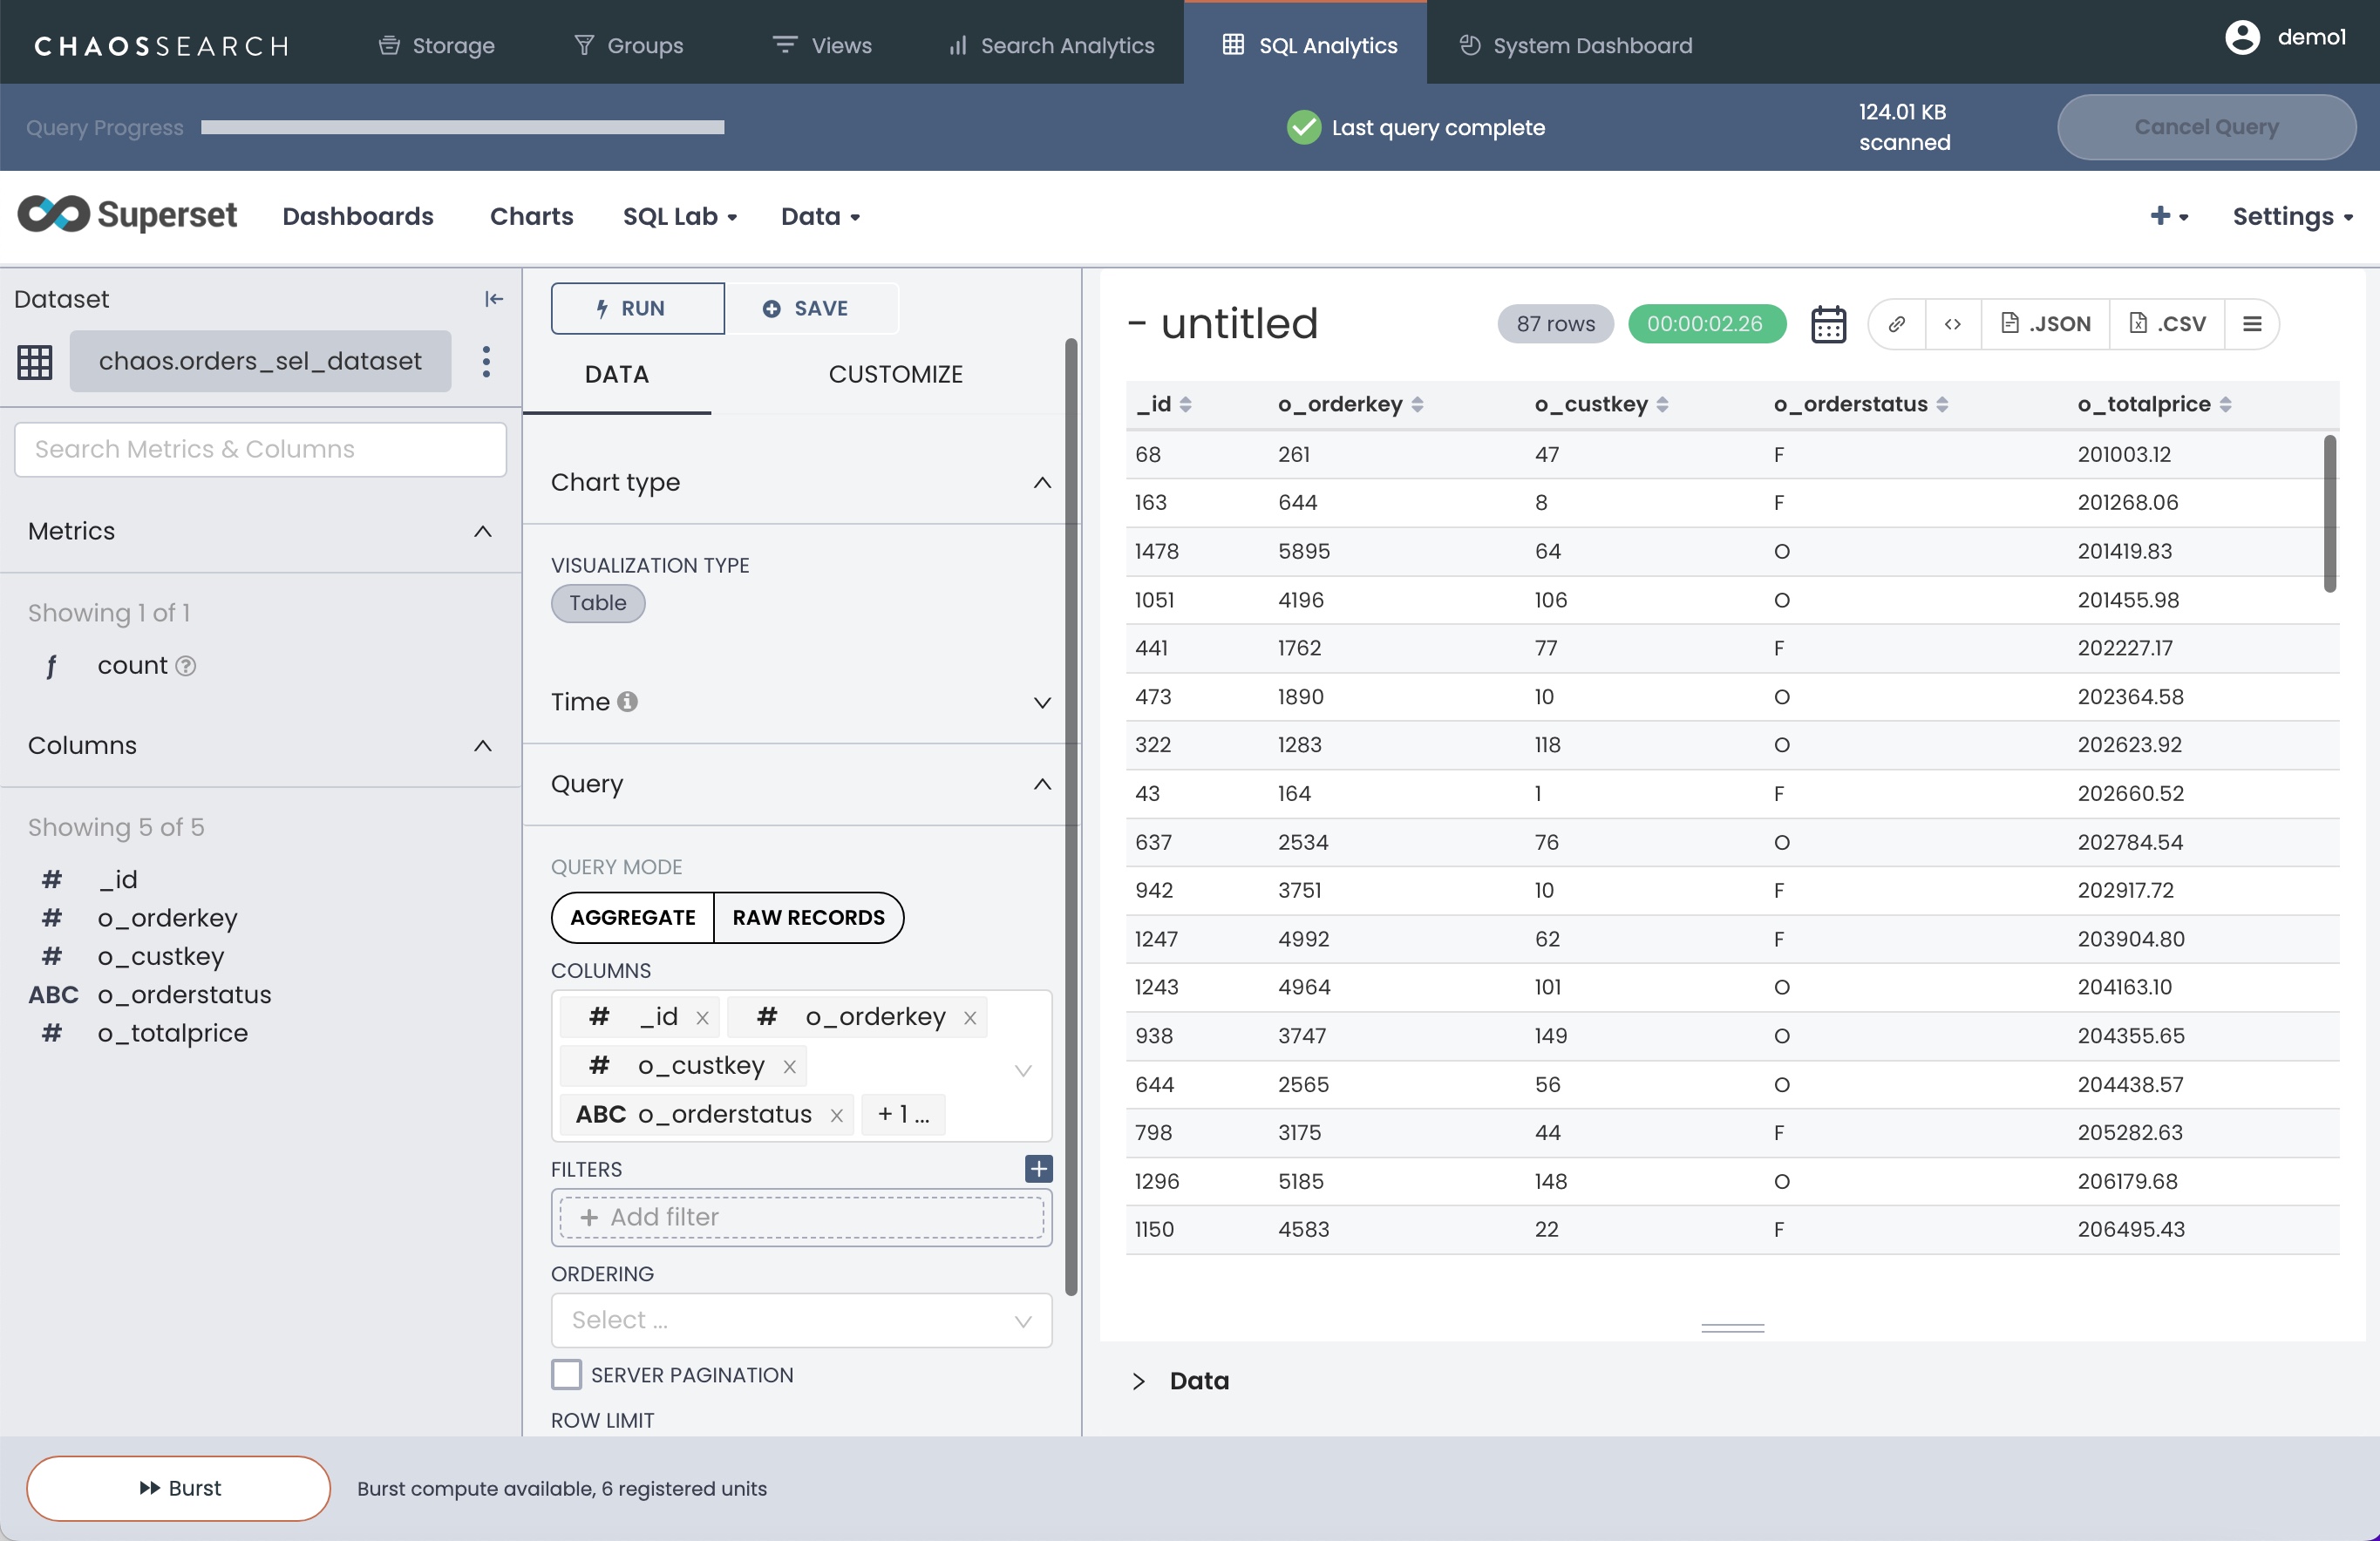The image size is (2380, 1541).
Task: Open the Settings dropdown menu
Action: (x=2292, y=216)
